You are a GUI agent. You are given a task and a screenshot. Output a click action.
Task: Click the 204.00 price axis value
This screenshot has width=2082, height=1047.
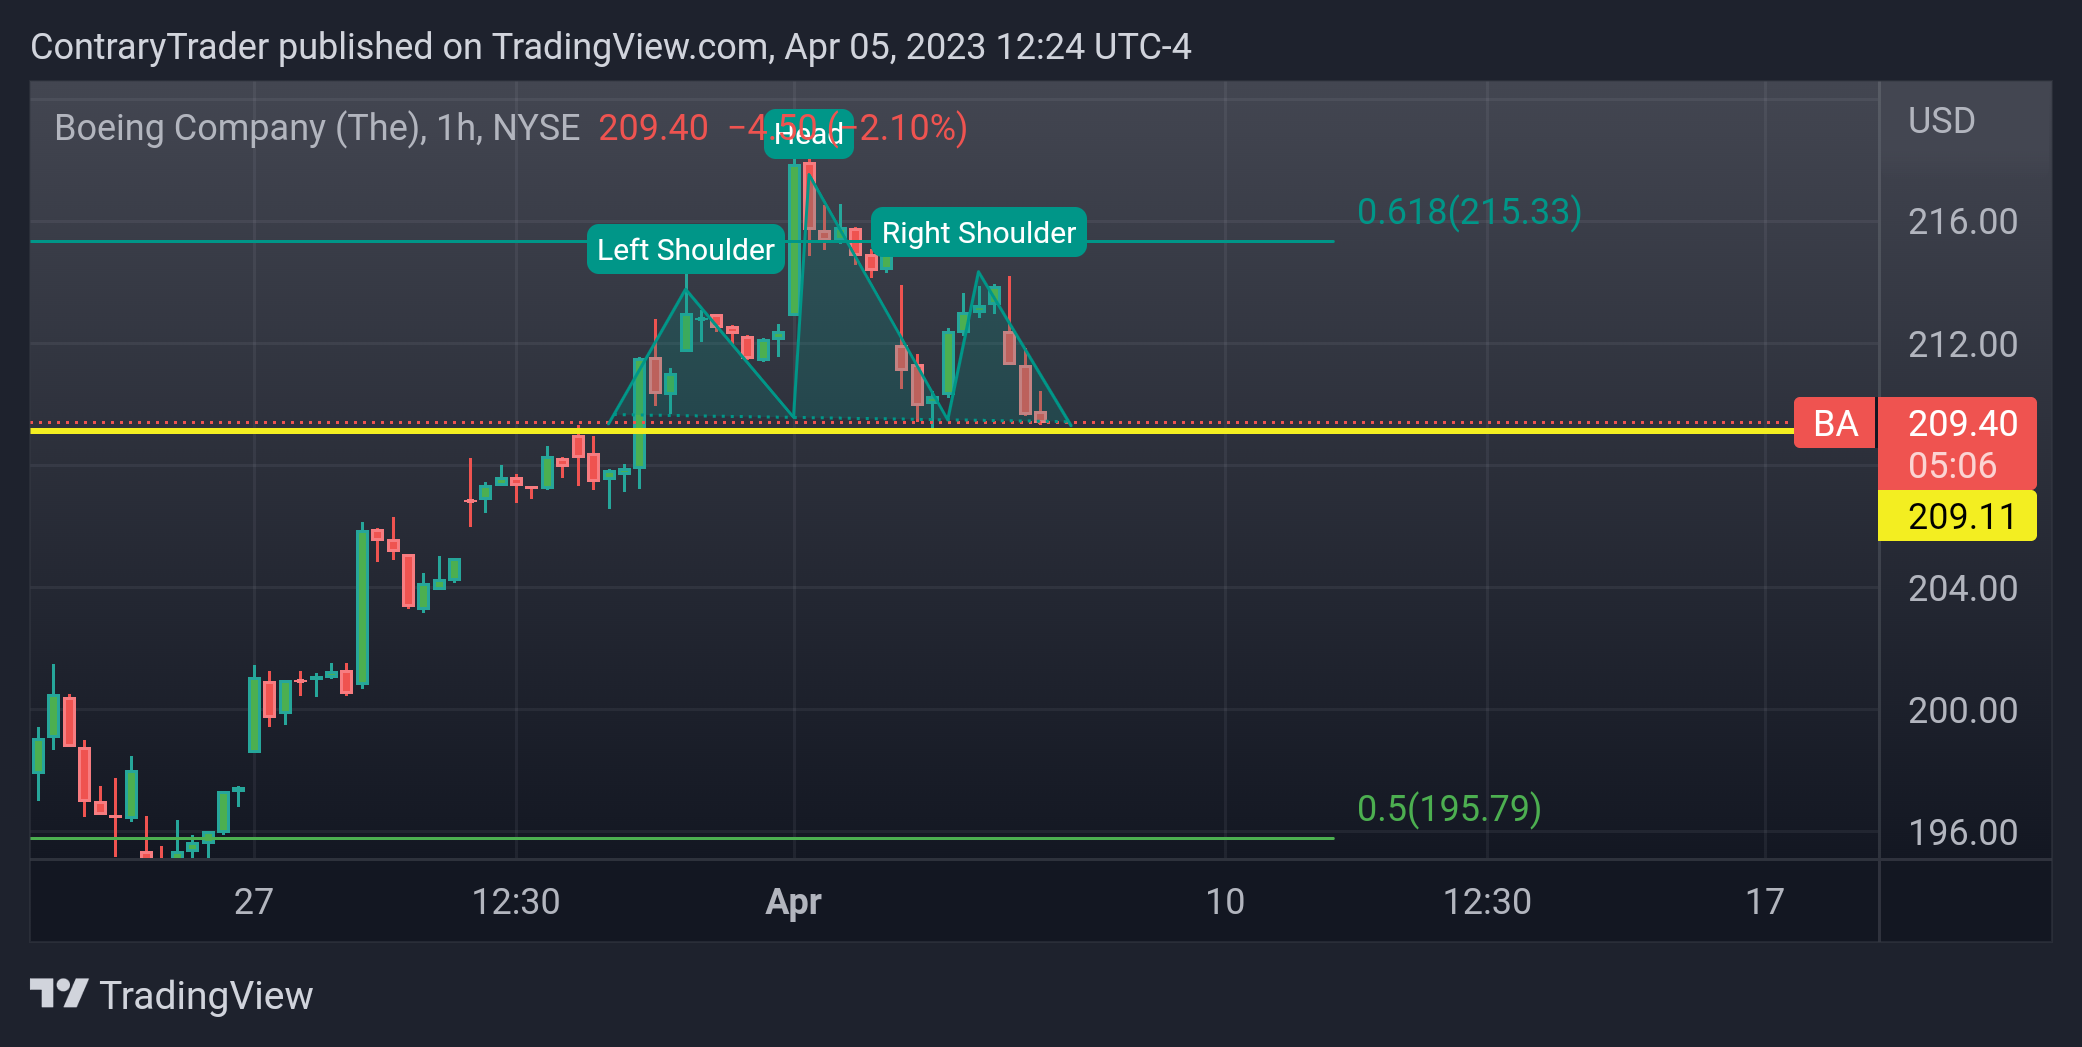1963,589
